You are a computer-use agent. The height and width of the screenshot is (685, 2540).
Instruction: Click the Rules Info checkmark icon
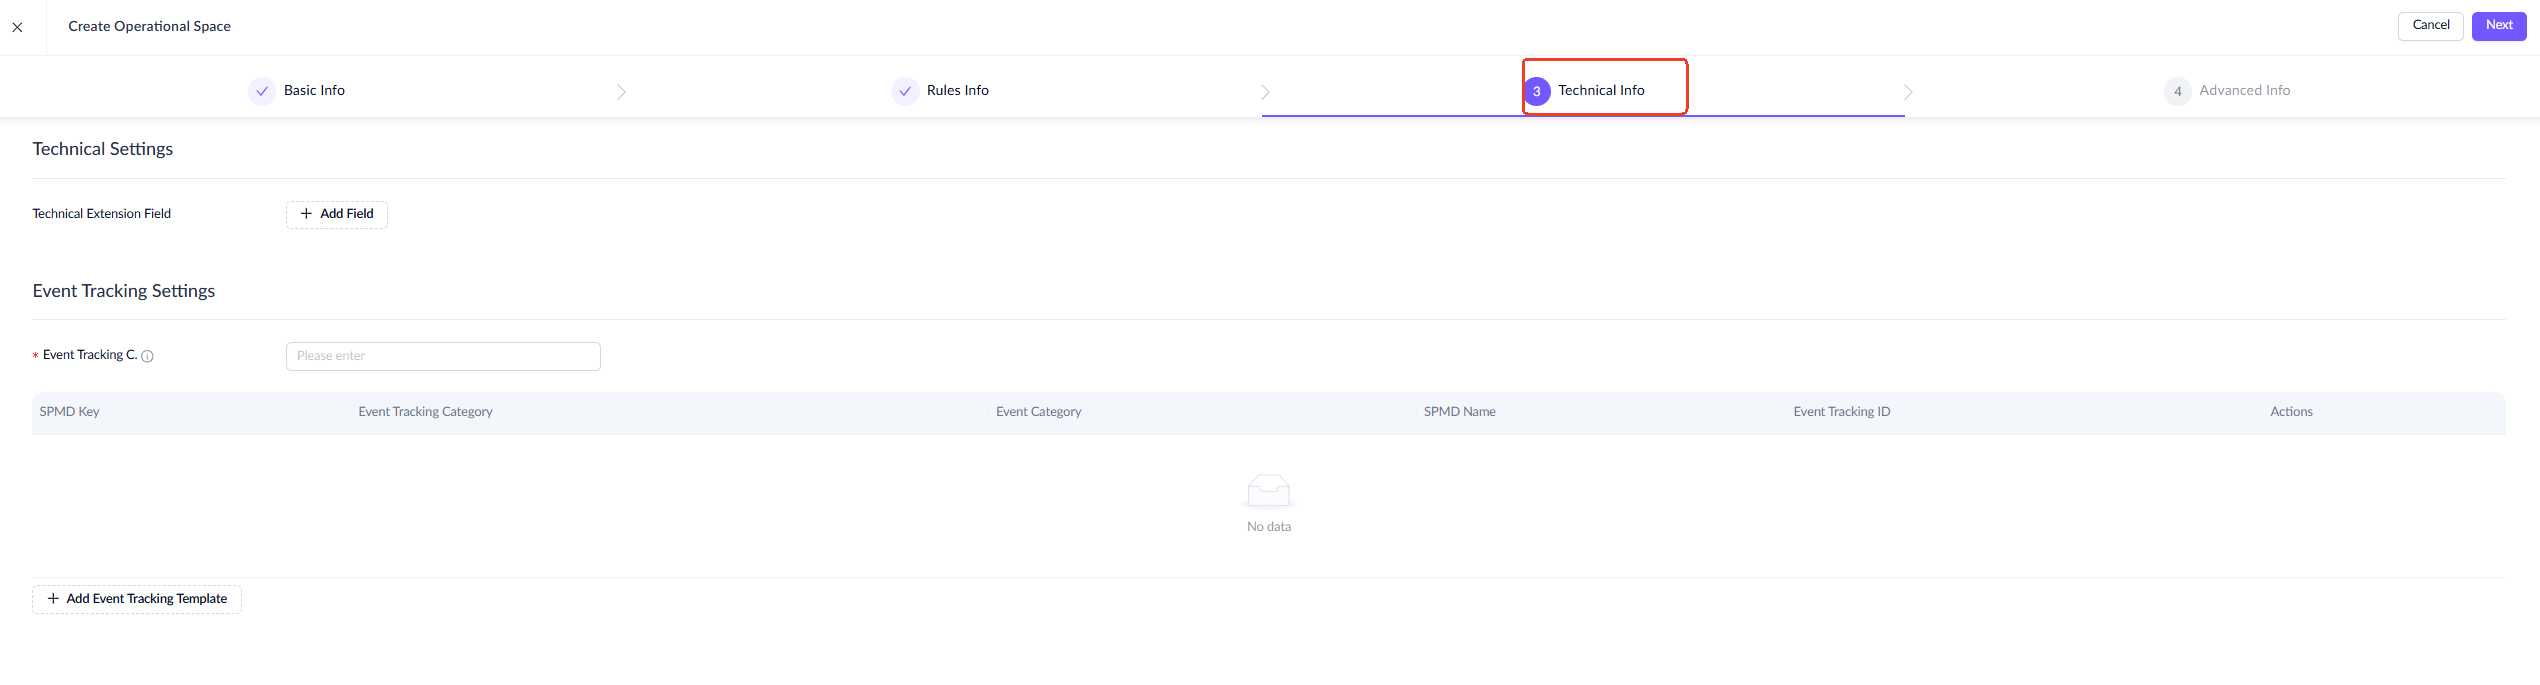[x=905, y=91]
